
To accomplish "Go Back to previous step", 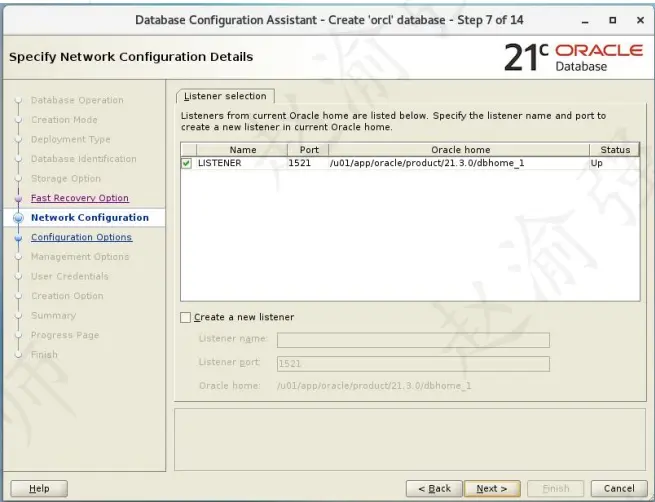I will pos(434,488).
